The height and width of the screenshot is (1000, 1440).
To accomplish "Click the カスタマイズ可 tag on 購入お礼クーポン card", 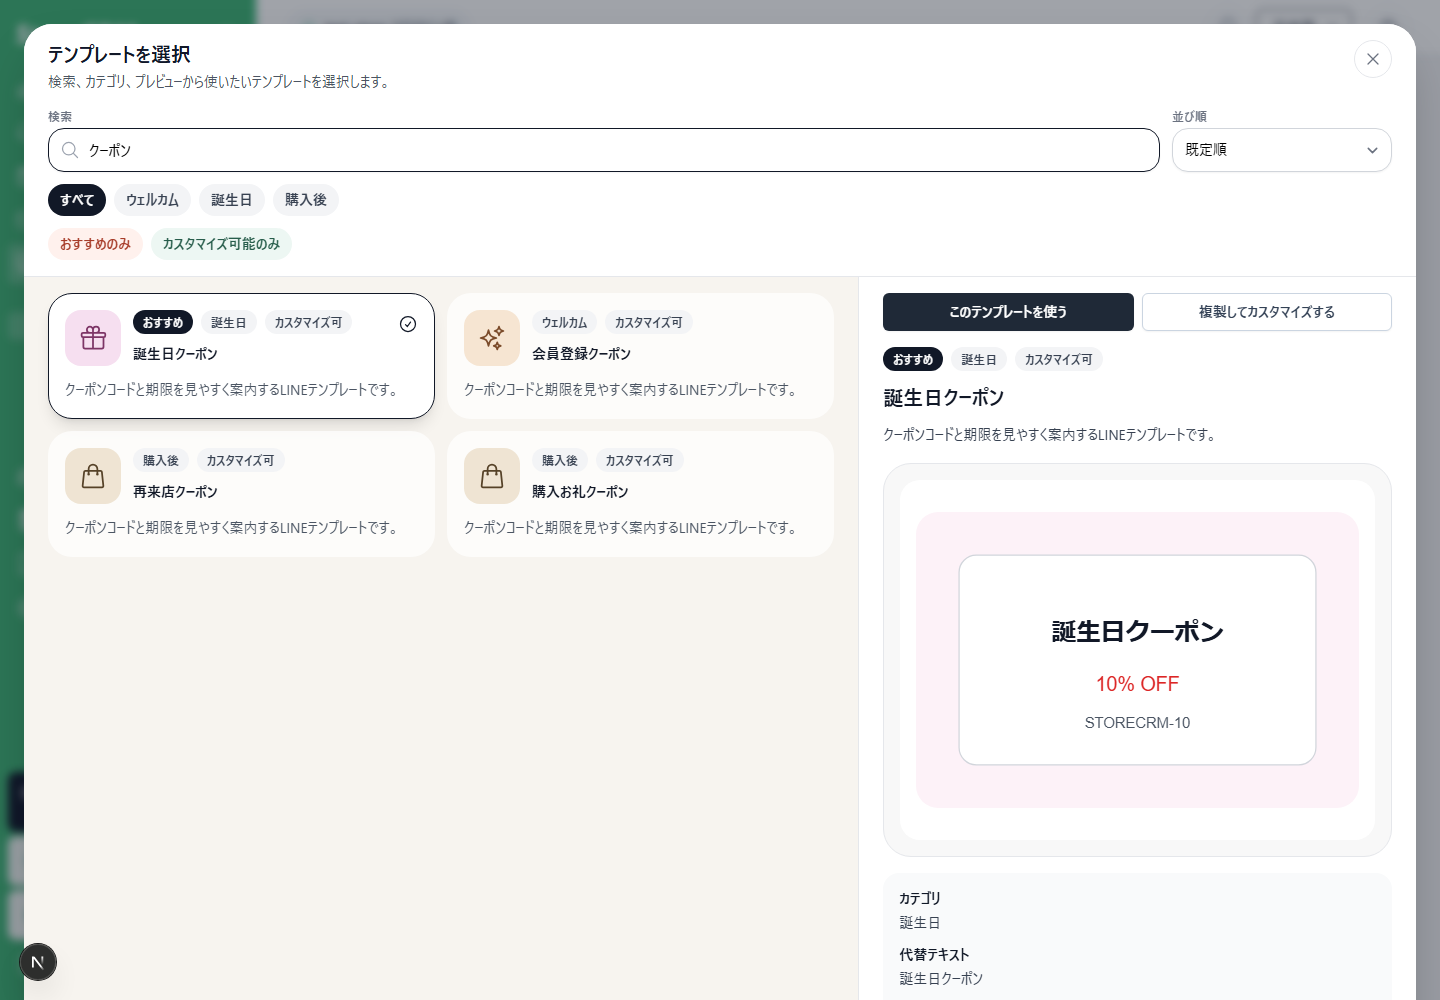I will point(639,461).
